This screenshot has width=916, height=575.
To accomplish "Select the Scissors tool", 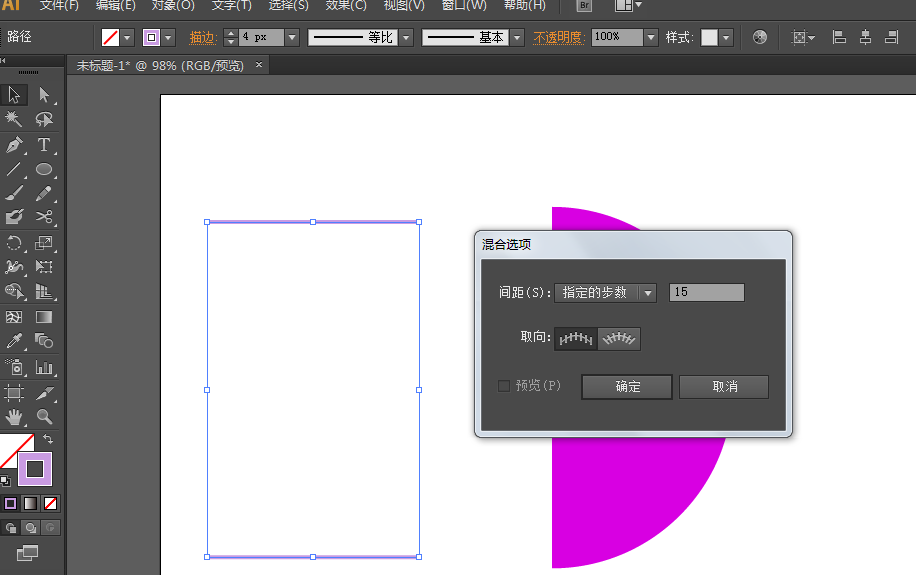I will (x=44, y=217).
